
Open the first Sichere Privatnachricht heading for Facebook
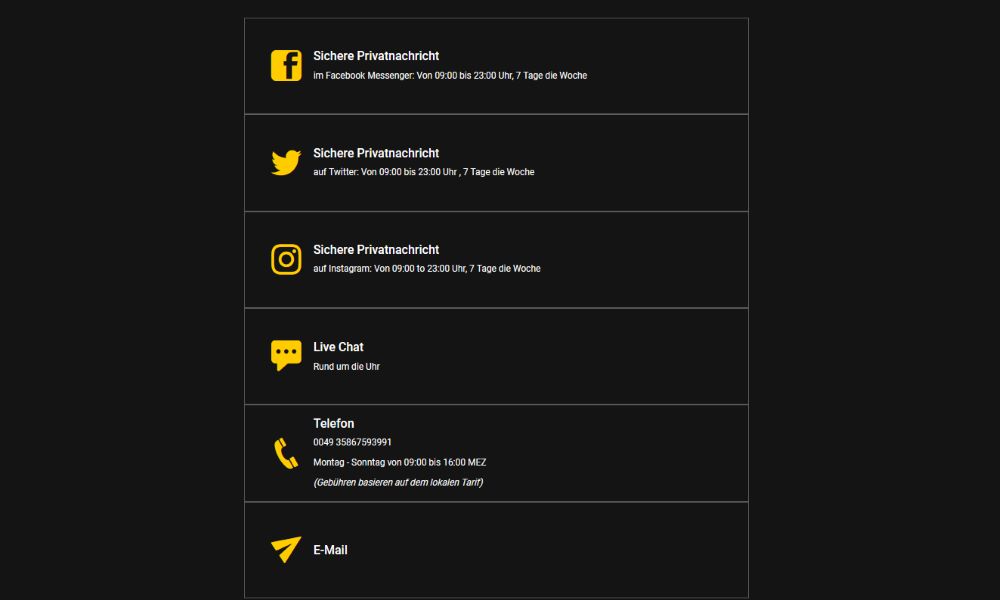376,56
